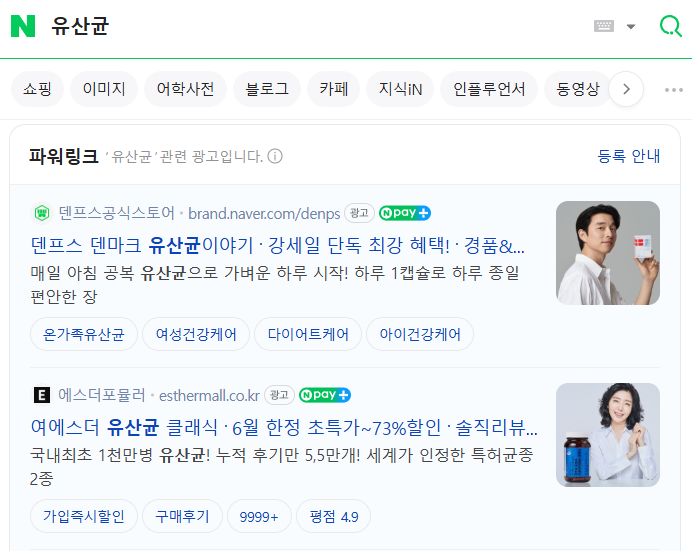The image size is (692, 551).
Task: Show more category tabs with the right chevron
Action: 626,89
